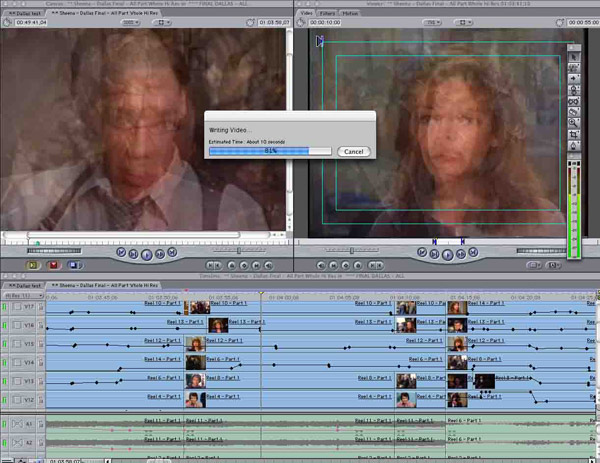Click Match Frame button at Canvas far right
Screen dimensions: 600x463
point(269,265)
